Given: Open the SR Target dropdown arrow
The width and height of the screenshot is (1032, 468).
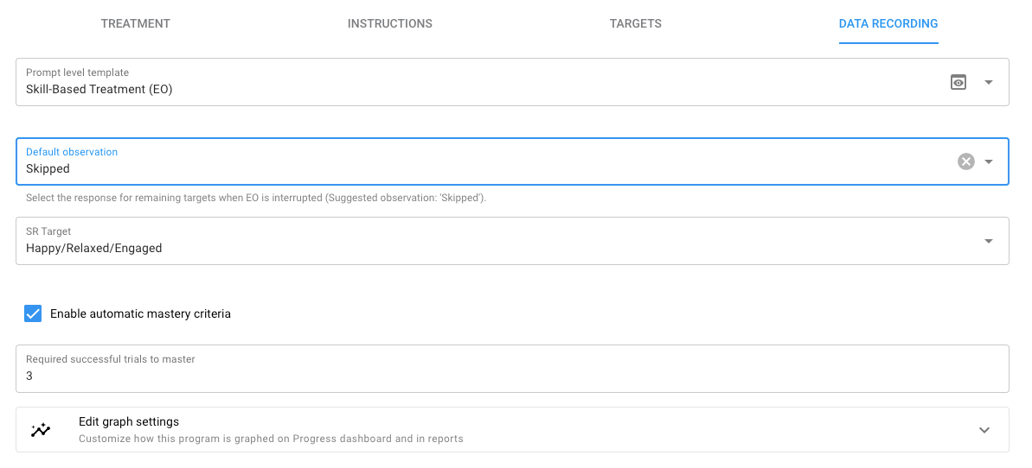Looking at the screenshot, I should (x=989, y=241).
